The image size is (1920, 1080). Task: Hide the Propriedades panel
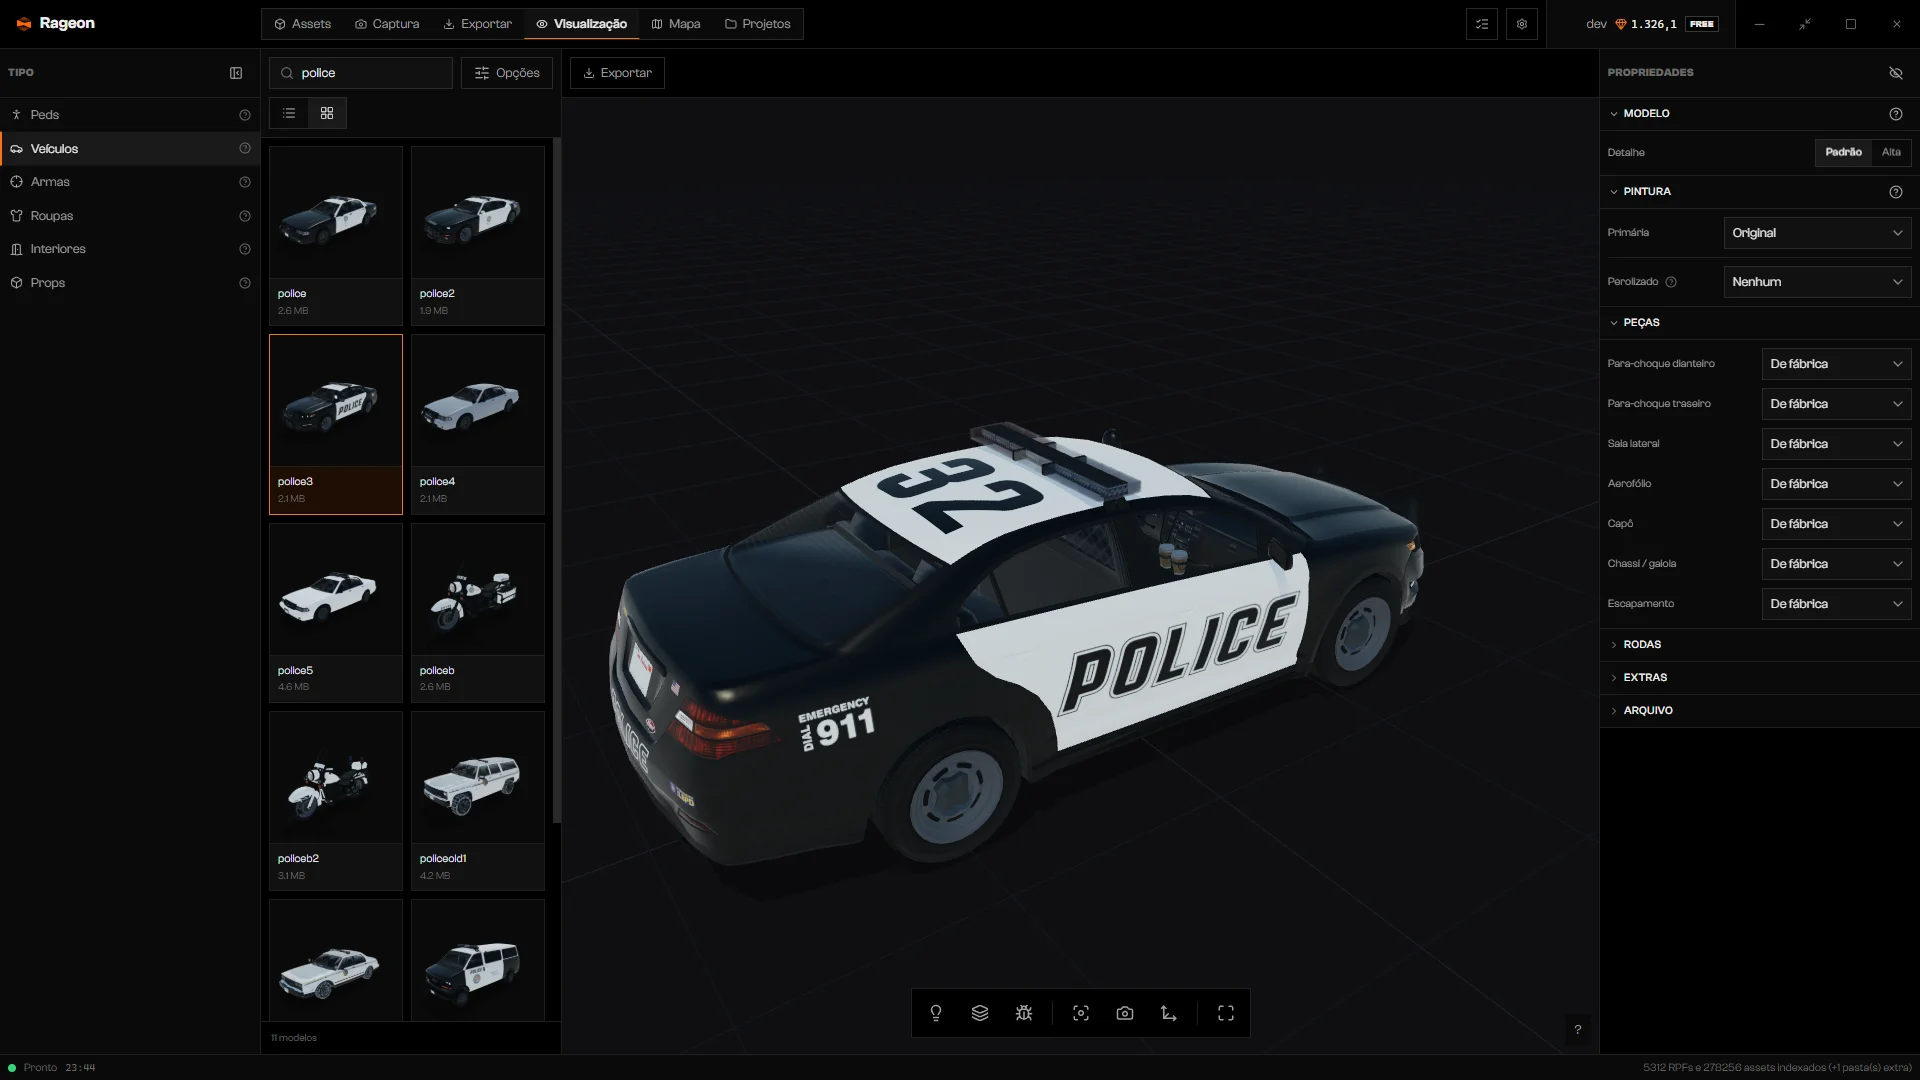[x=1896, y=73]
